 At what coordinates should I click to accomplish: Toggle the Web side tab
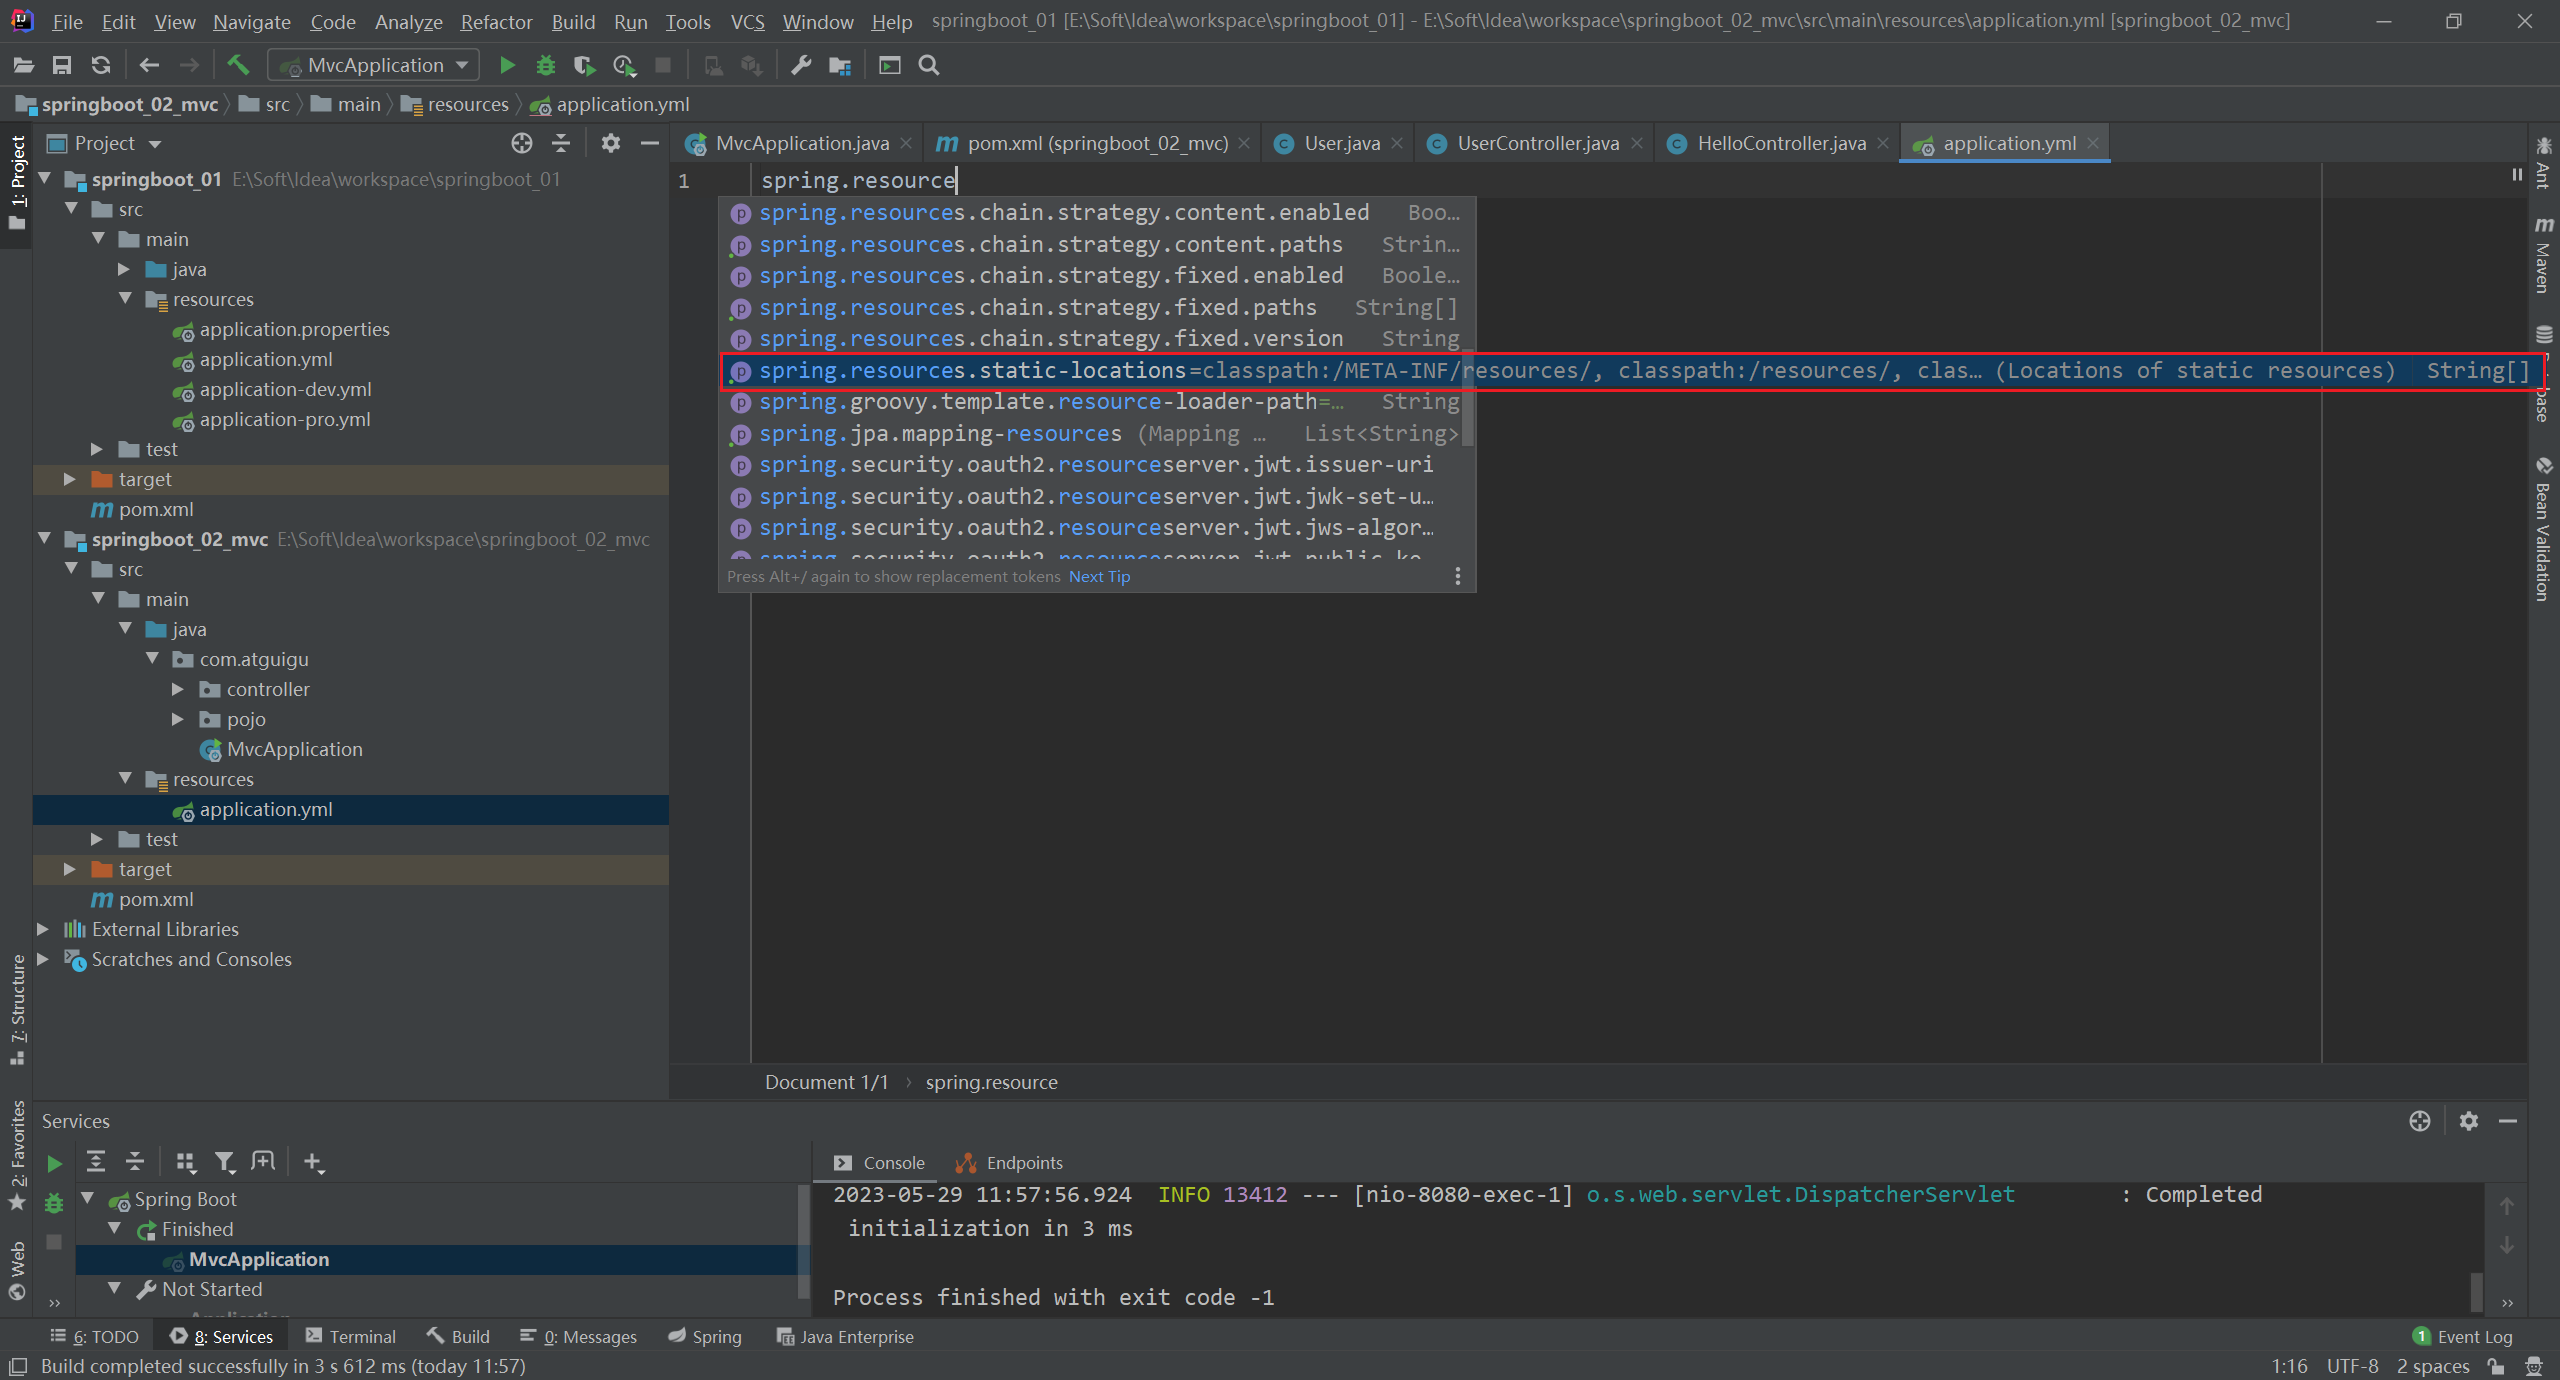tap(17, 1270)
